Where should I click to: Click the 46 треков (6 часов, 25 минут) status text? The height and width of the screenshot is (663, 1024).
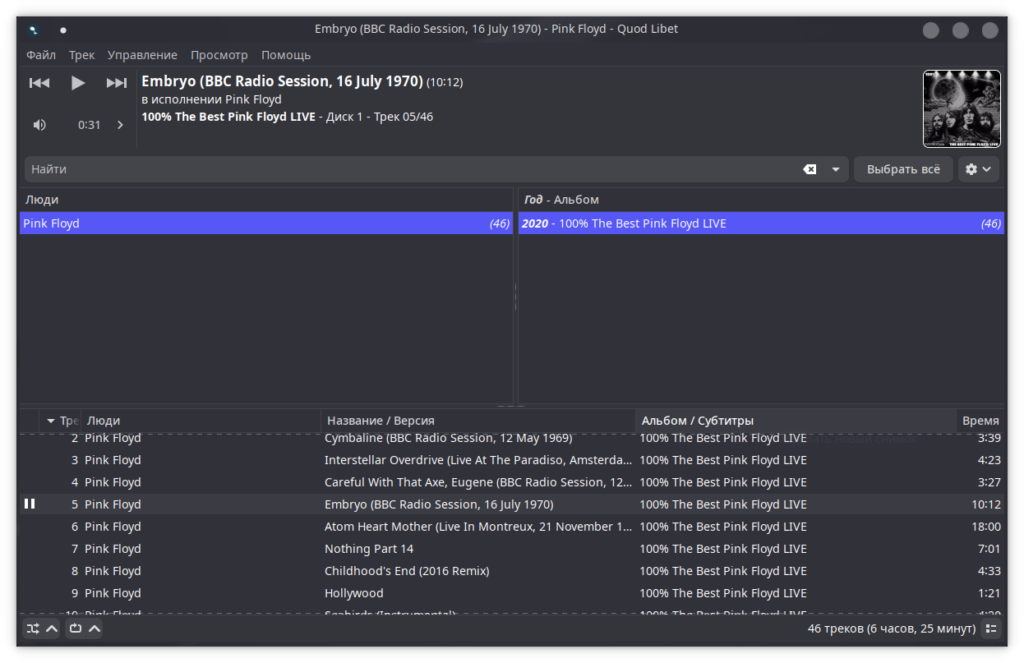tap(891, 628)
